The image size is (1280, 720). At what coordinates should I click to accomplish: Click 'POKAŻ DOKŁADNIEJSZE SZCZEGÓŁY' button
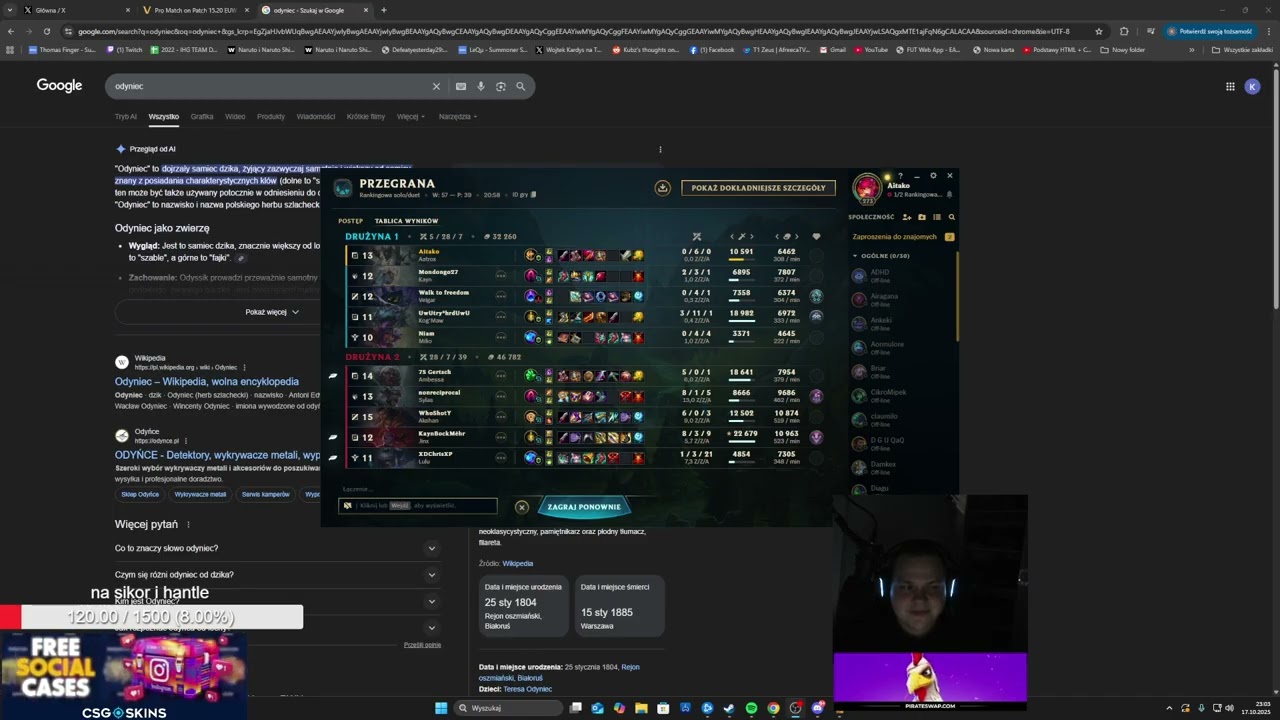758,188
